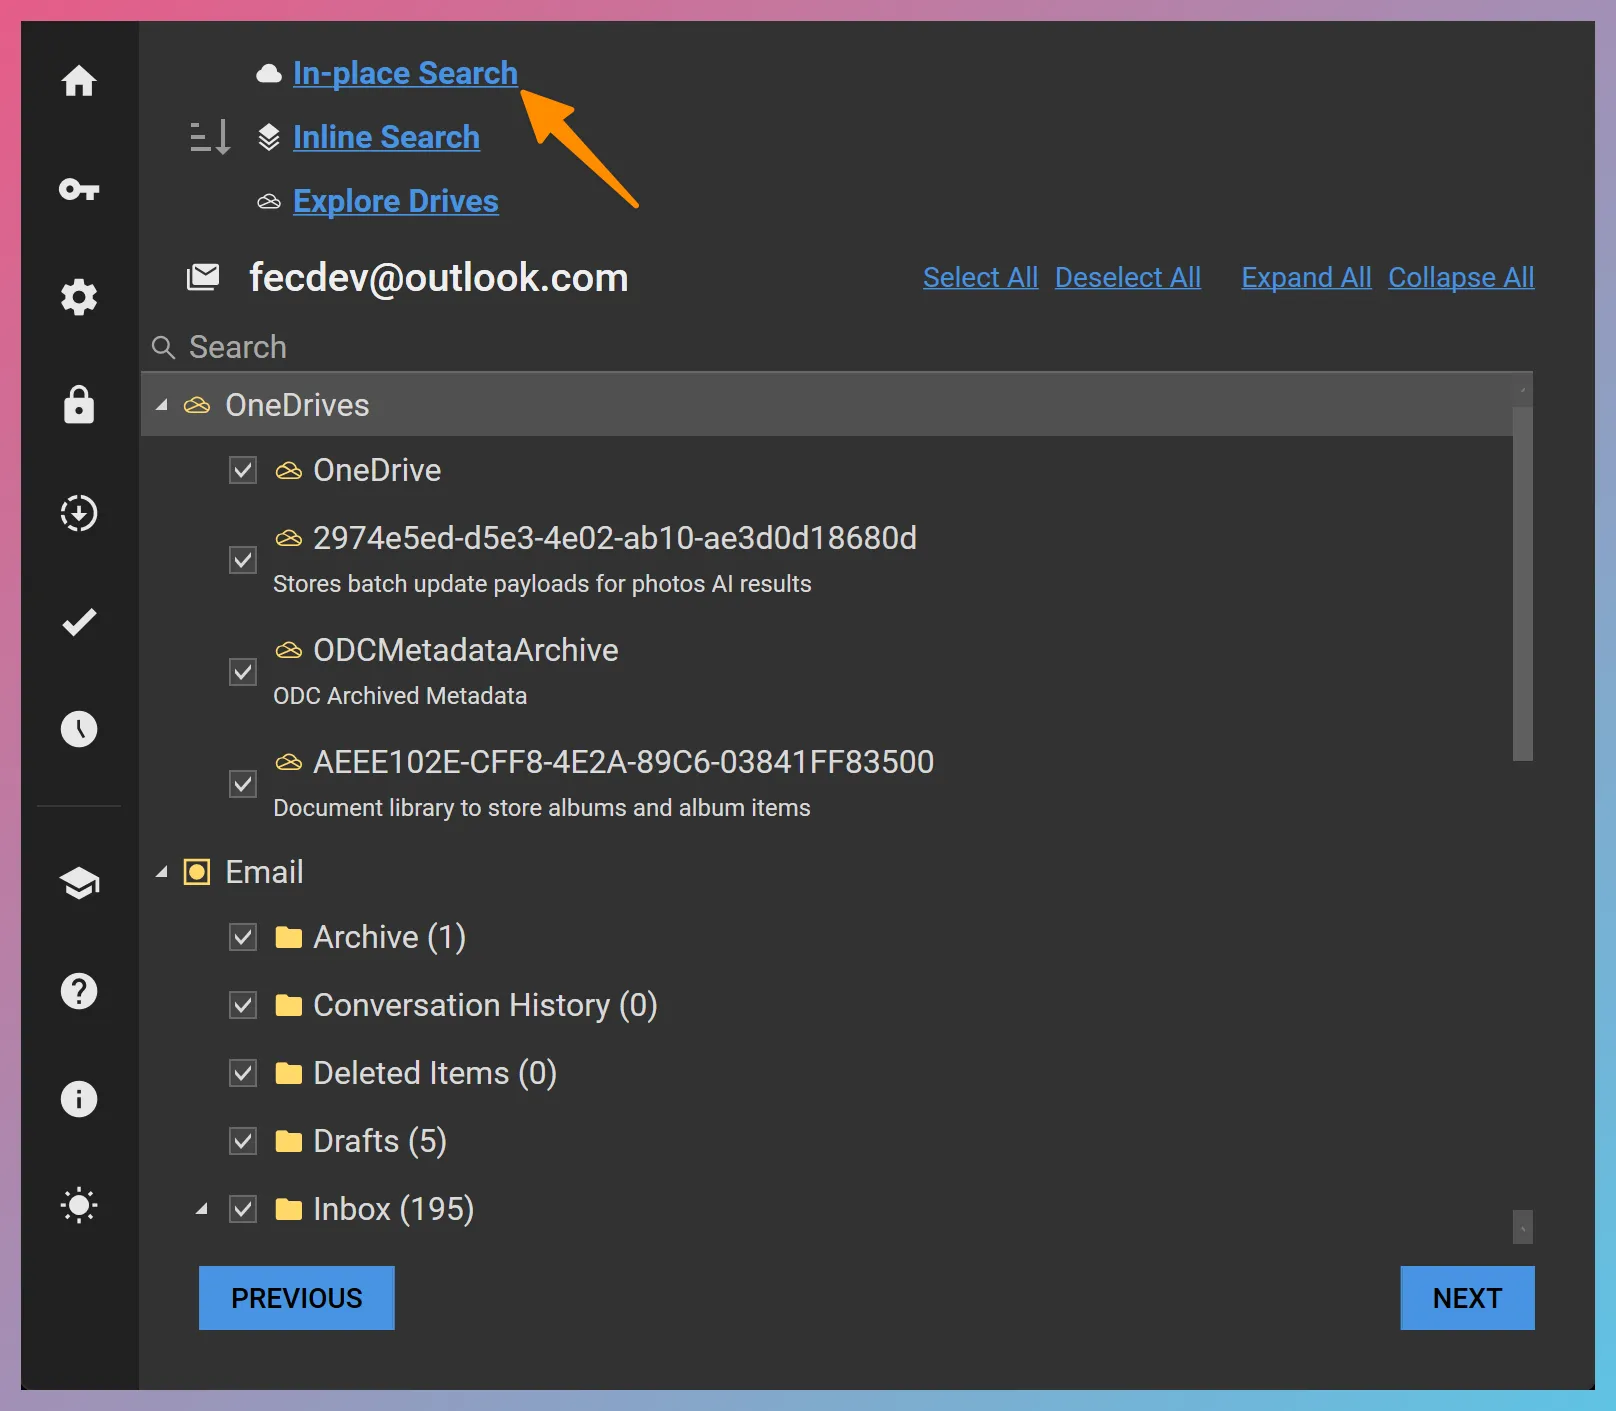The height and width of the screenshot is (1411, 1616).
Task: Open the Key/credentials icon in sidebar
Action: (x=79, y=190)
